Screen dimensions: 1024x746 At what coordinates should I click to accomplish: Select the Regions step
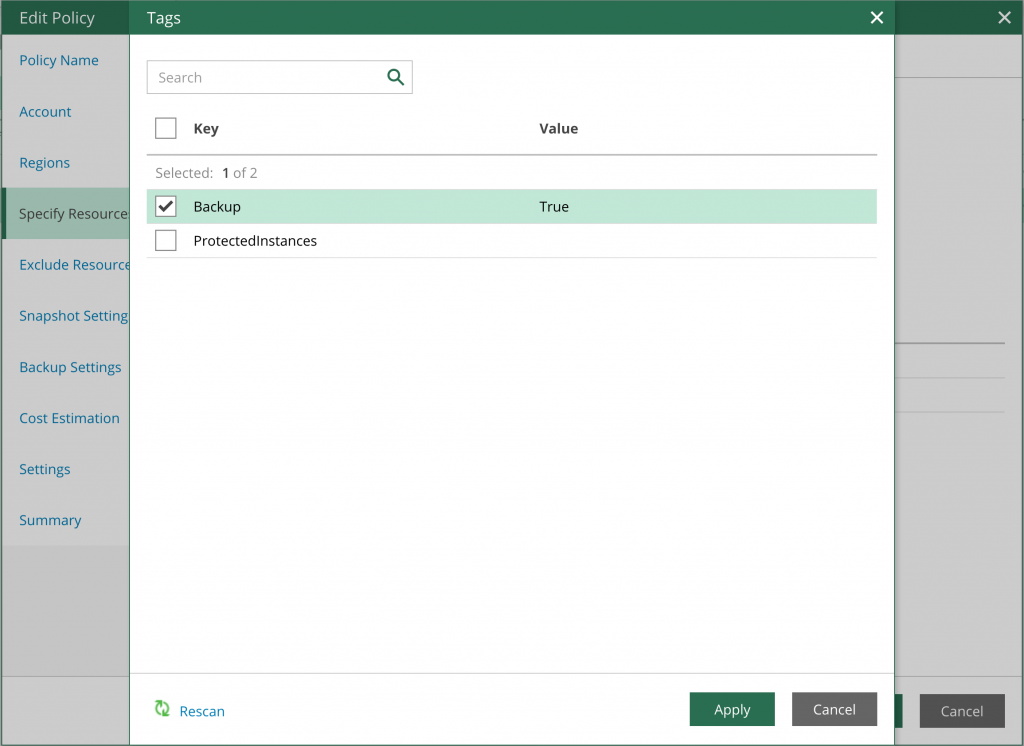click(x=45, y=162)
